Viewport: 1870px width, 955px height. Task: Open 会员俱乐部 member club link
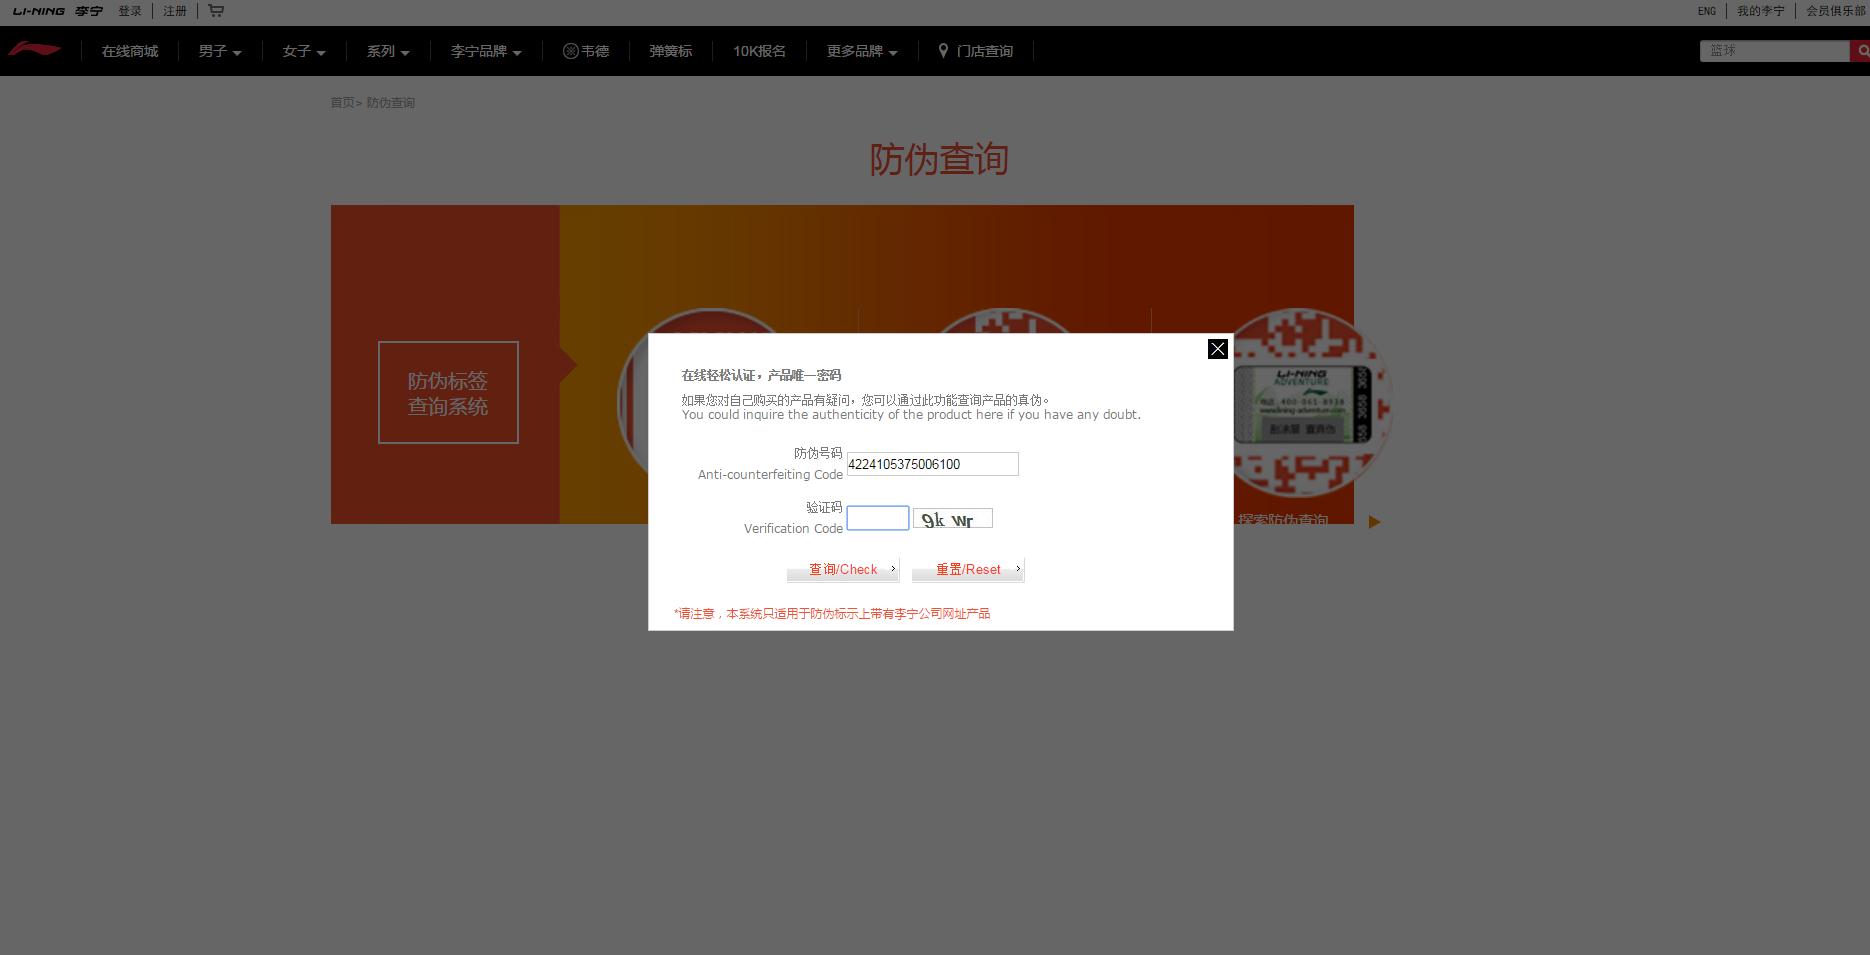[1837, 11]
